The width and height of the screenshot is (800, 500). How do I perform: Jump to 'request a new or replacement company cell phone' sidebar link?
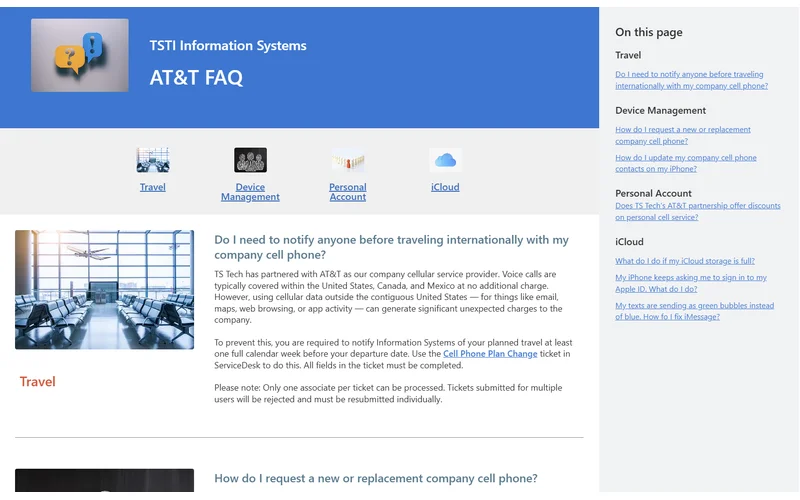click(x=683, y=135)
